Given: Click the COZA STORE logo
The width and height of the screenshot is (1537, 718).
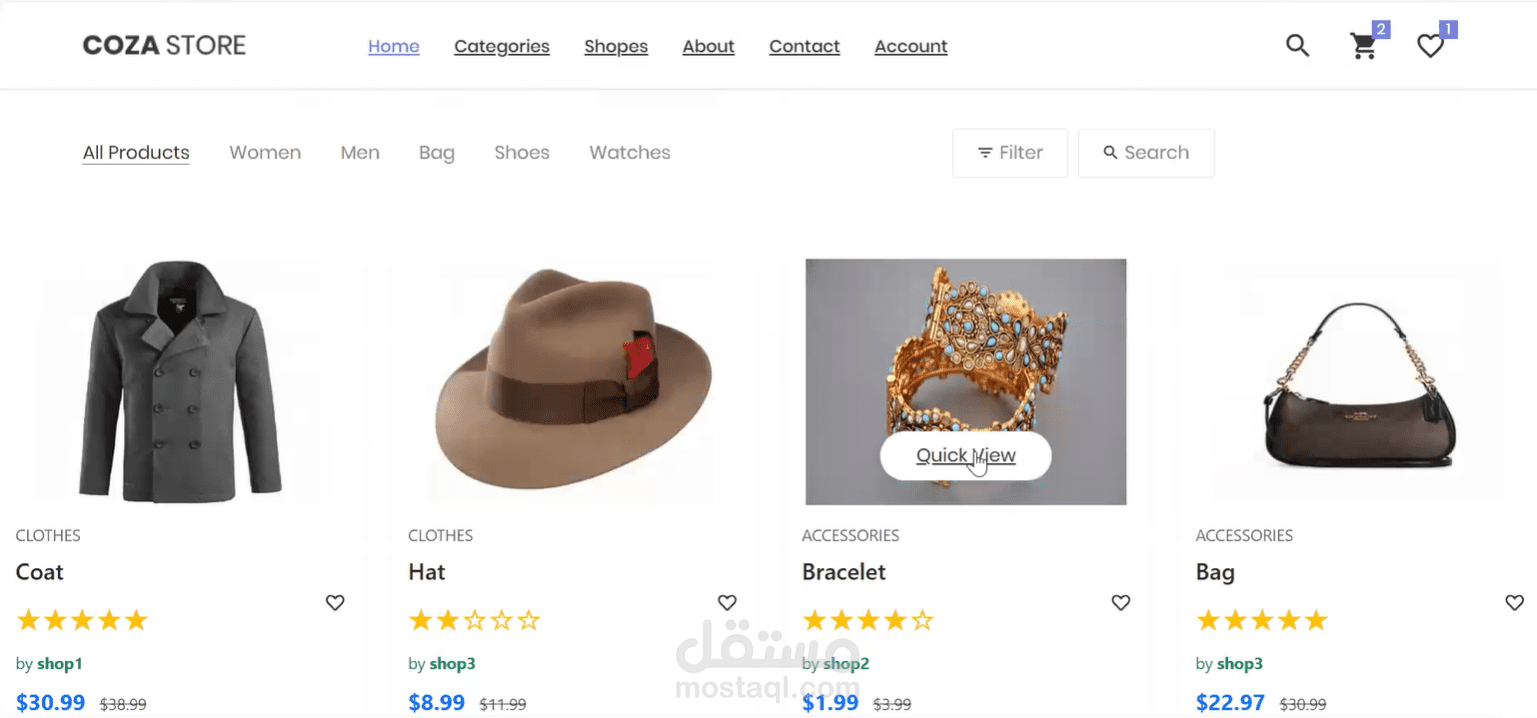Looking at the screenshot, I should click(x=164, y=45).
